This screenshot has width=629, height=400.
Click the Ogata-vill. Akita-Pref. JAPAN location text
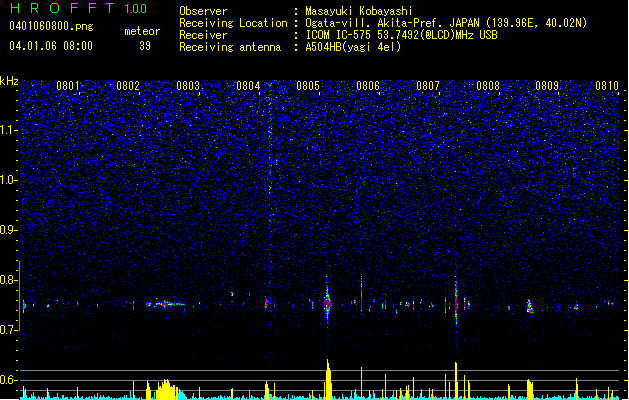pos(446,23)
